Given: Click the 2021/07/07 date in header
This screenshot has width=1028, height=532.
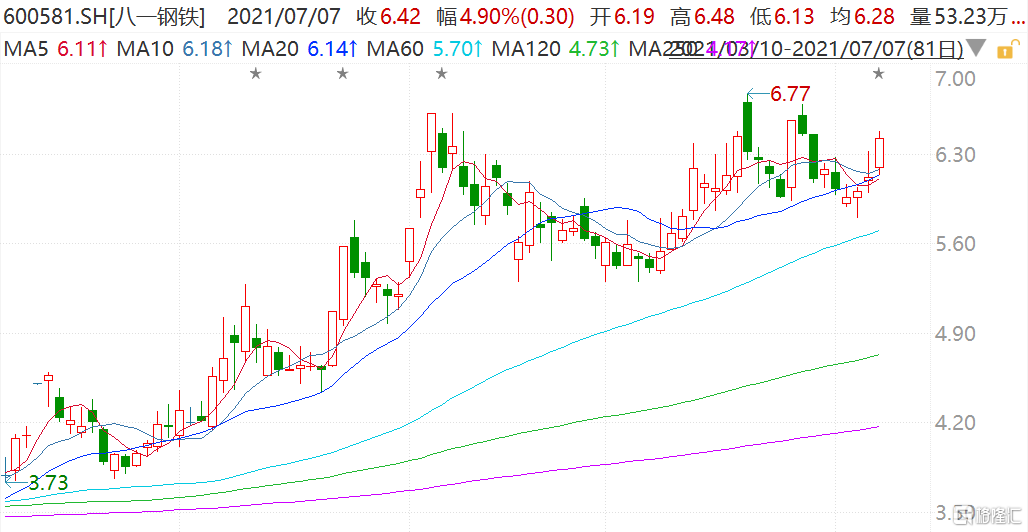Looking at the screenshot, I should (284, 18).
